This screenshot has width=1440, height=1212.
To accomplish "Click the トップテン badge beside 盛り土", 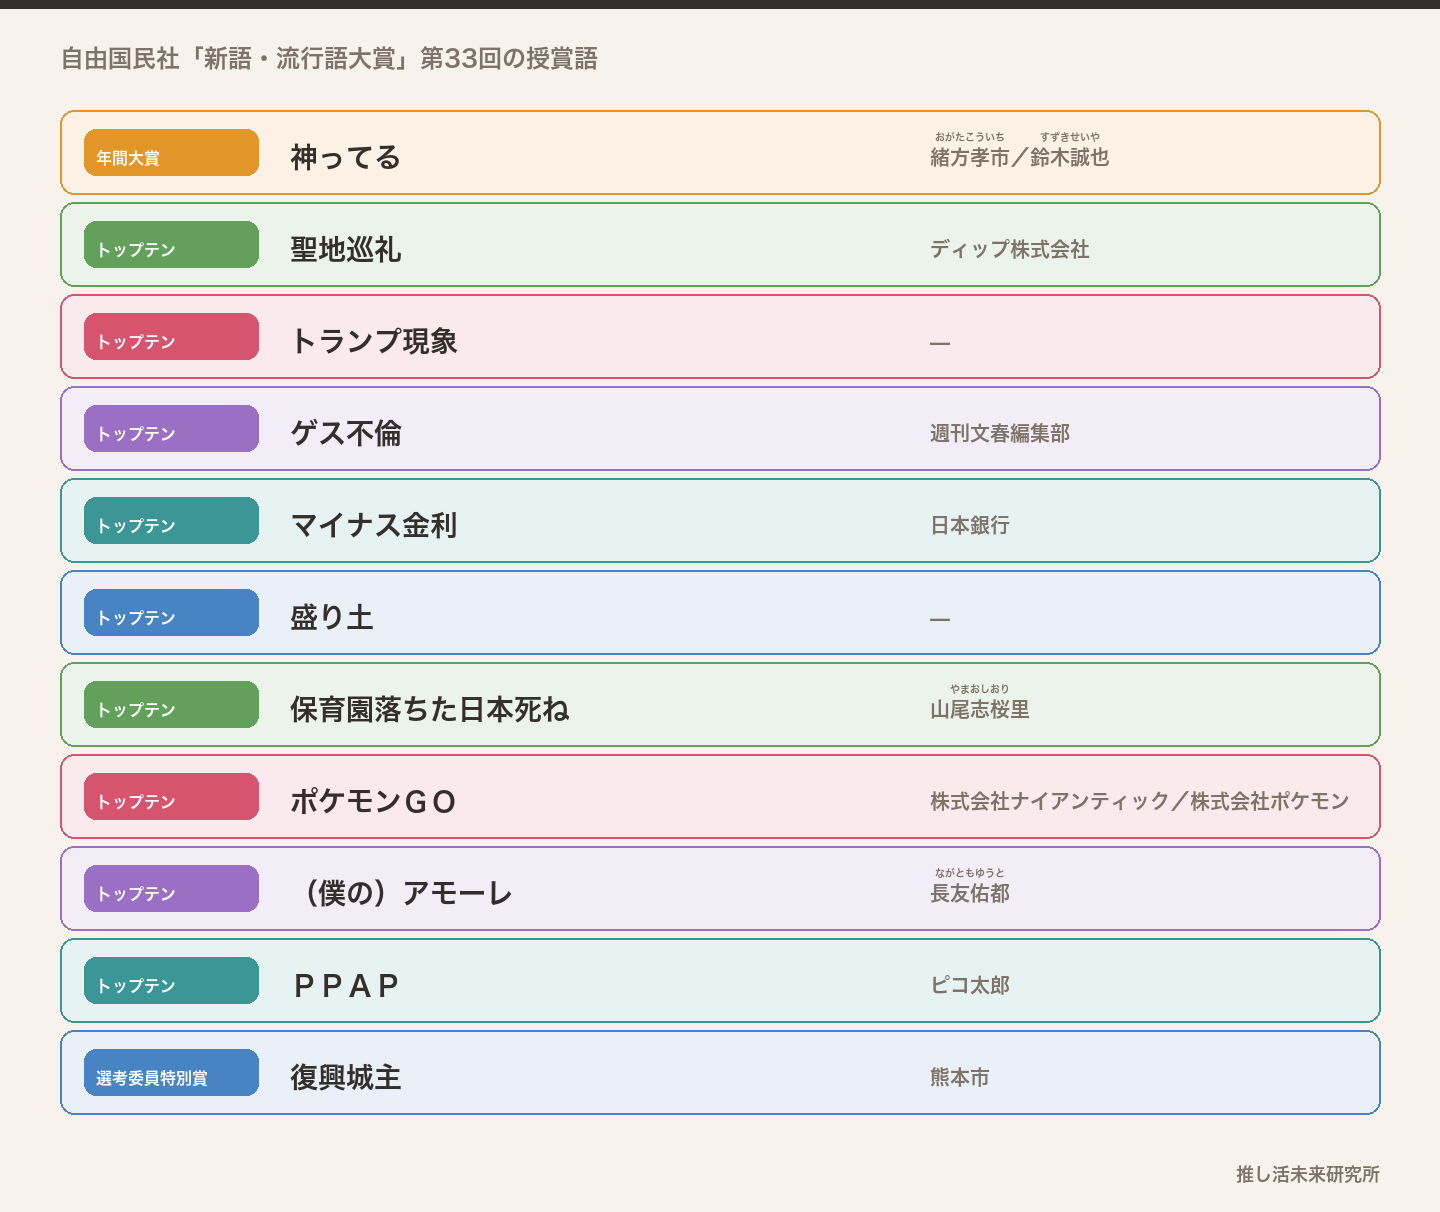I will 171,612.
